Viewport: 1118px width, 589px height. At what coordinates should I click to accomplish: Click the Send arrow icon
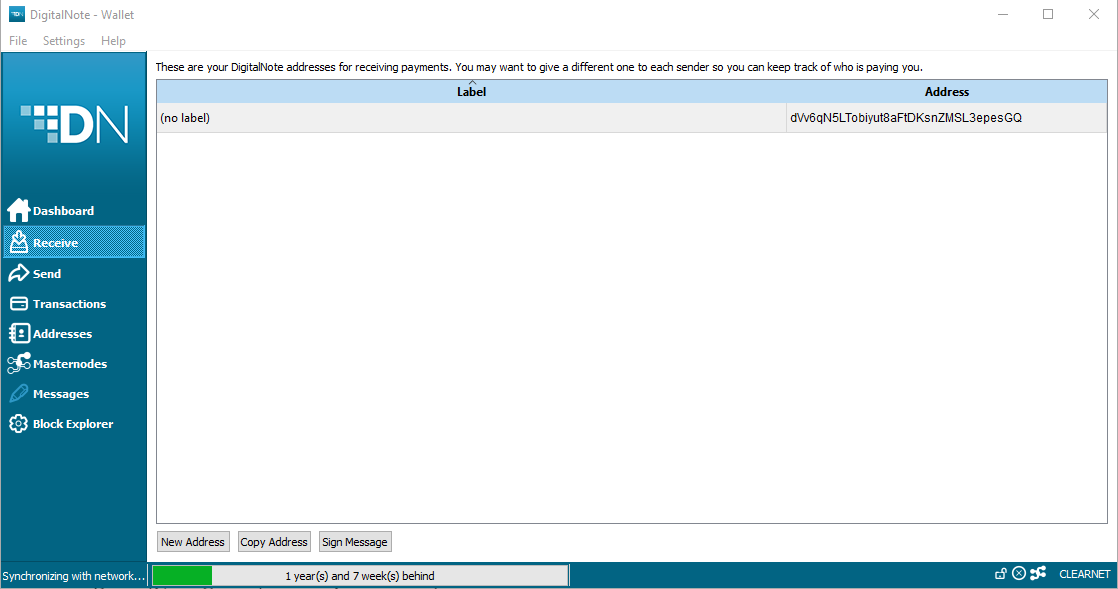[x=19, y=273]
